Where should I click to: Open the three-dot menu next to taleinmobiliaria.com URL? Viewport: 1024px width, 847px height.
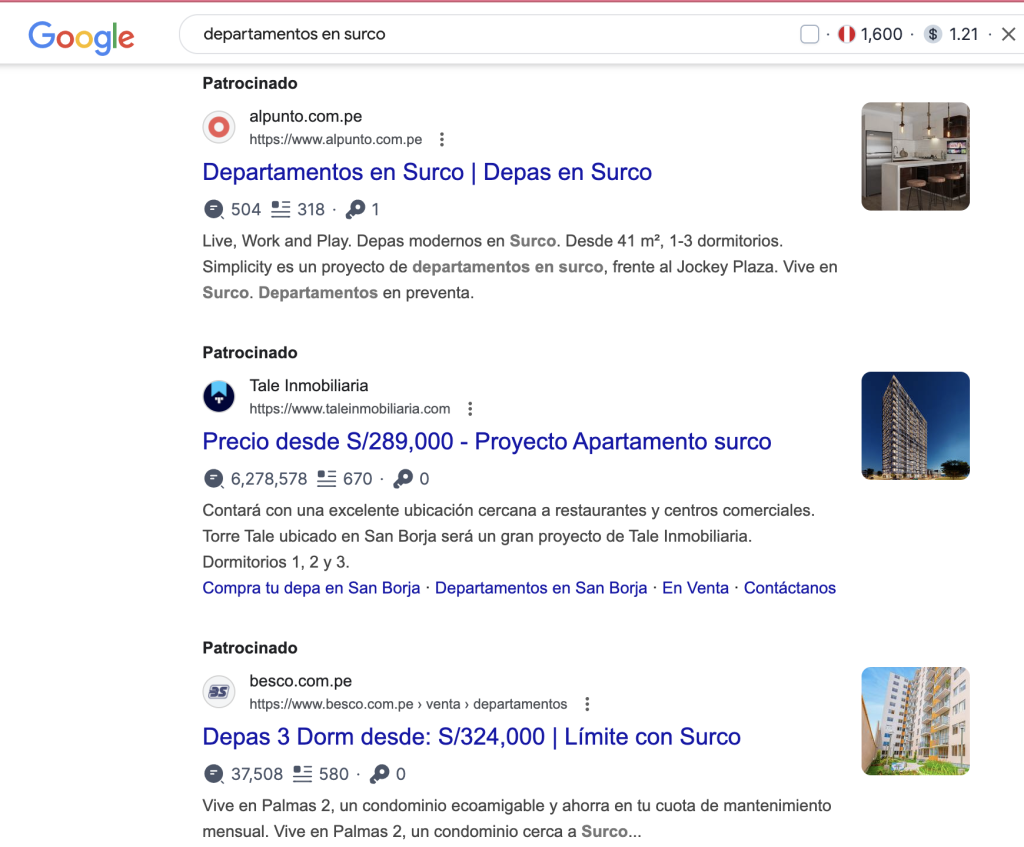[x=470, y=409]
